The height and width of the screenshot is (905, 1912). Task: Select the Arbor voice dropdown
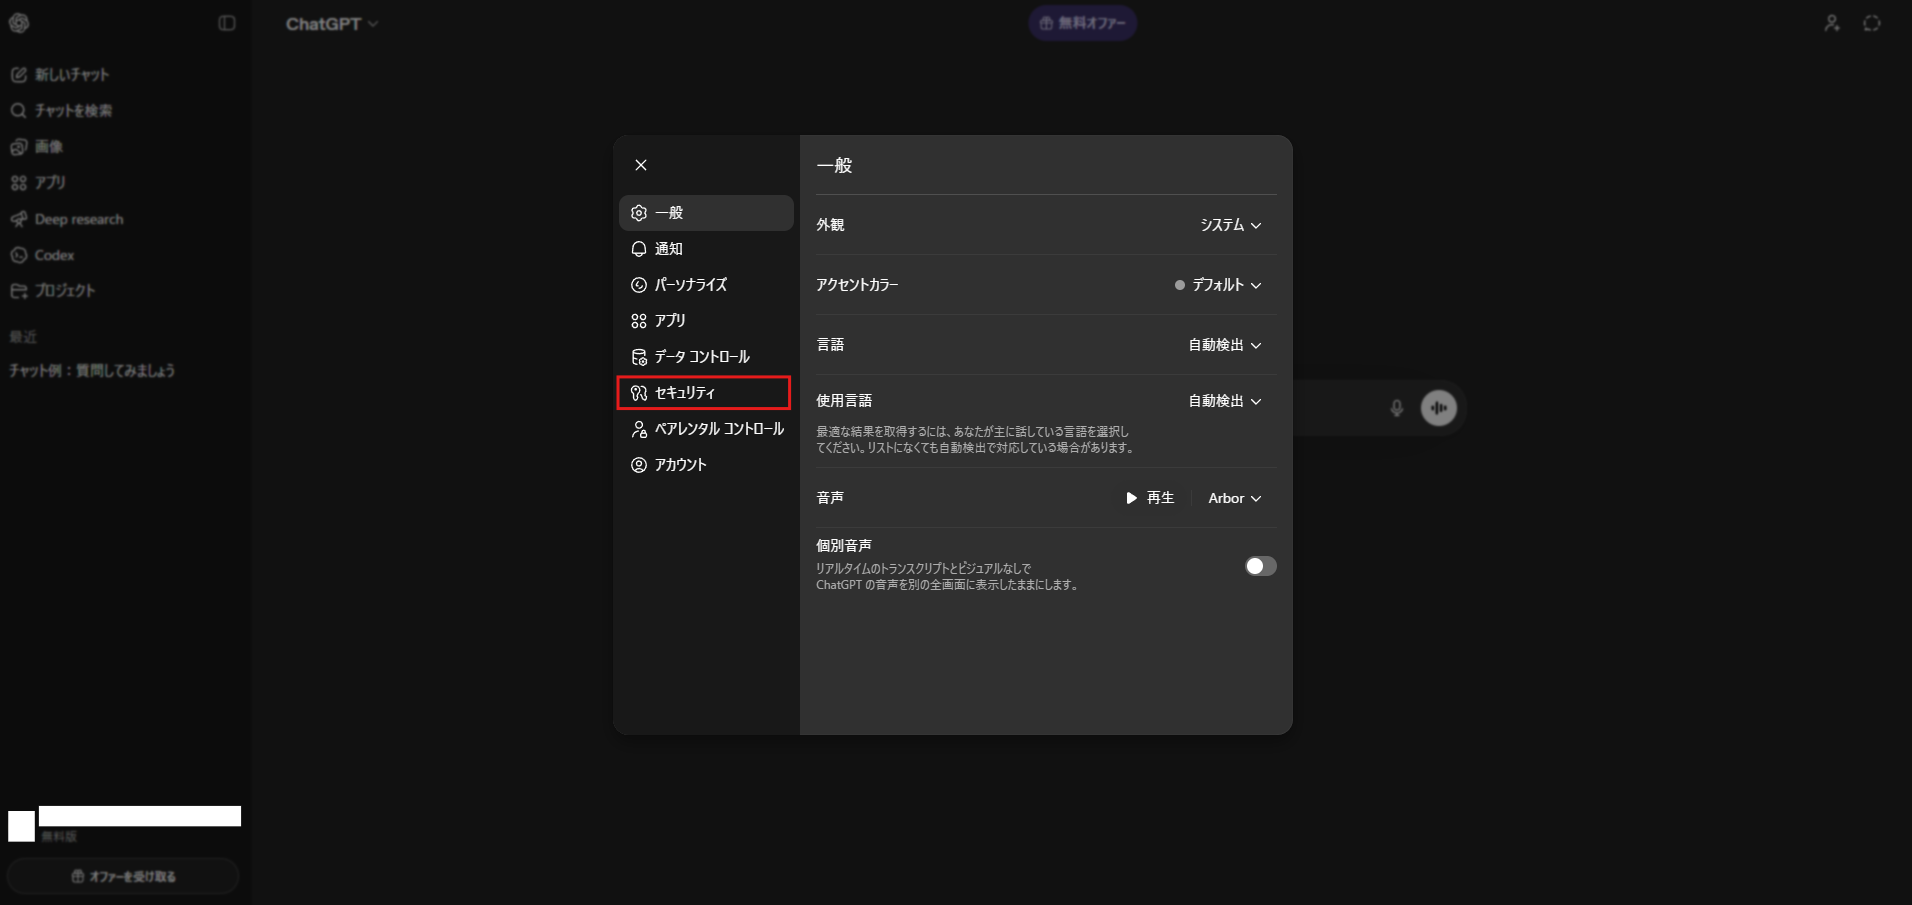[x=1234, y=498]
